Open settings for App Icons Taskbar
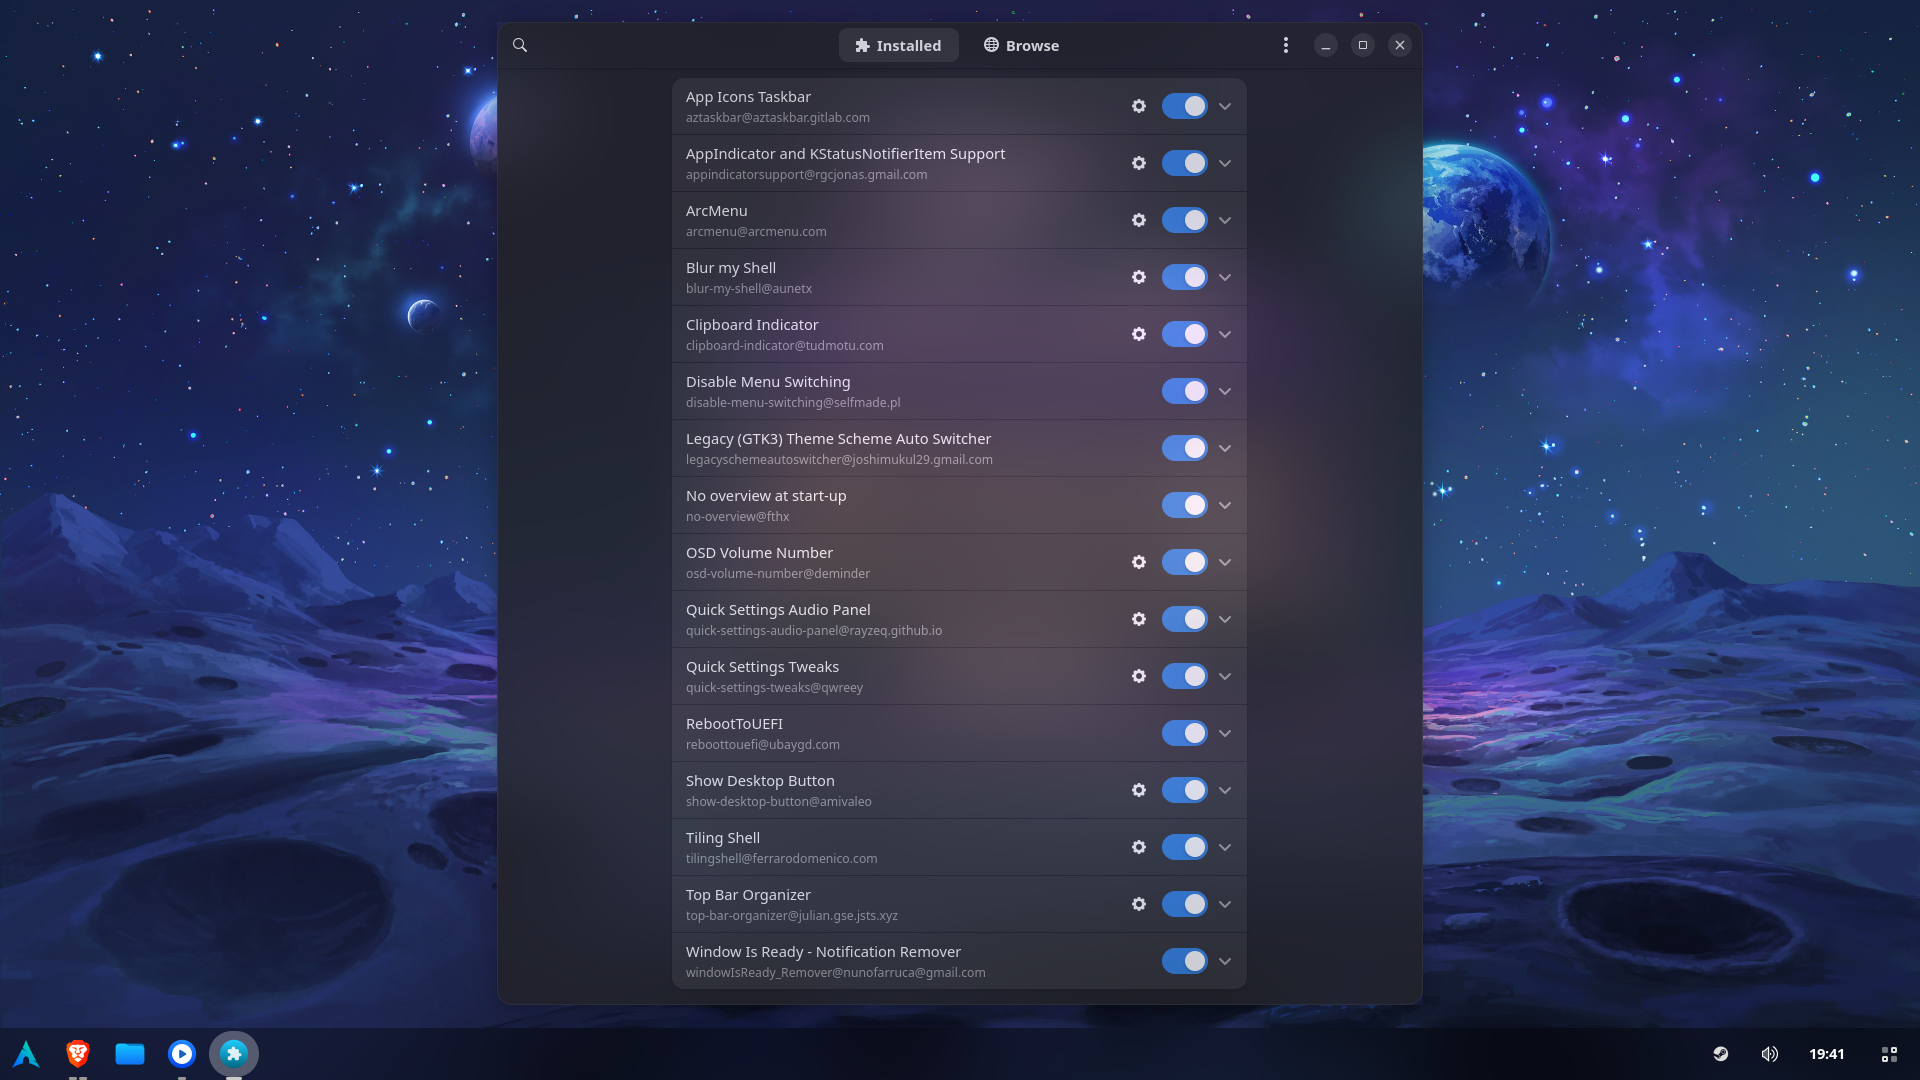1920x1080 pixels. (1139, 106)
